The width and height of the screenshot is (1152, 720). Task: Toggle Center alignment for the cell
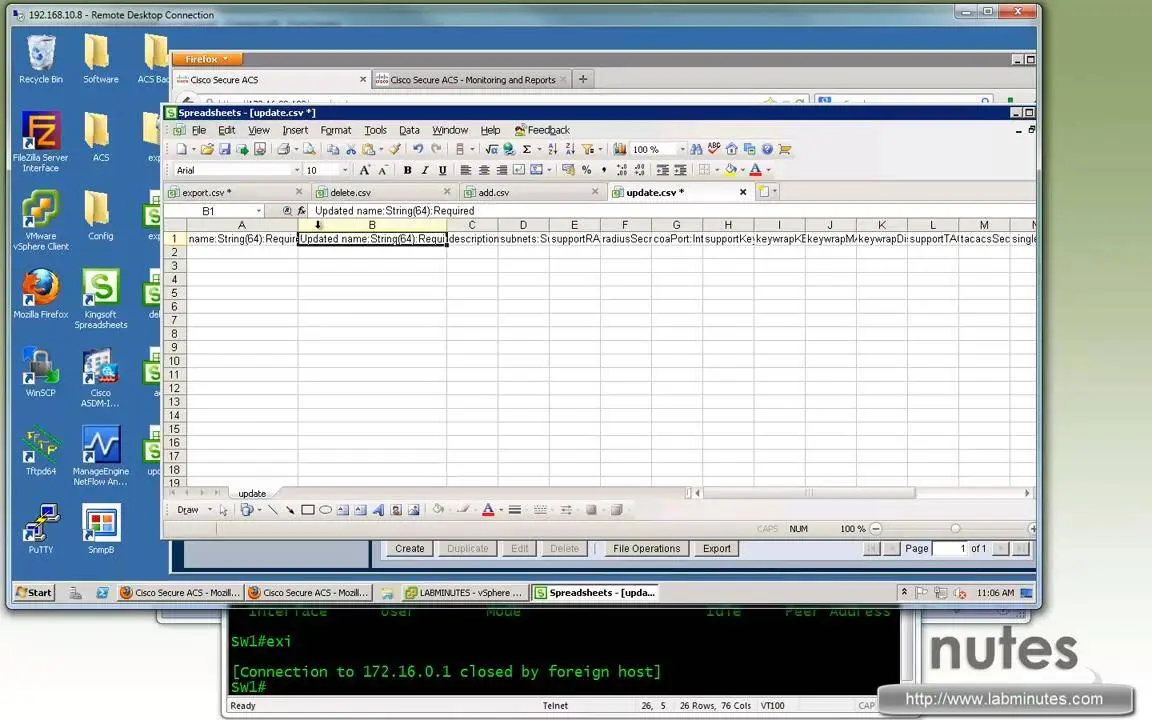(483, 170)
